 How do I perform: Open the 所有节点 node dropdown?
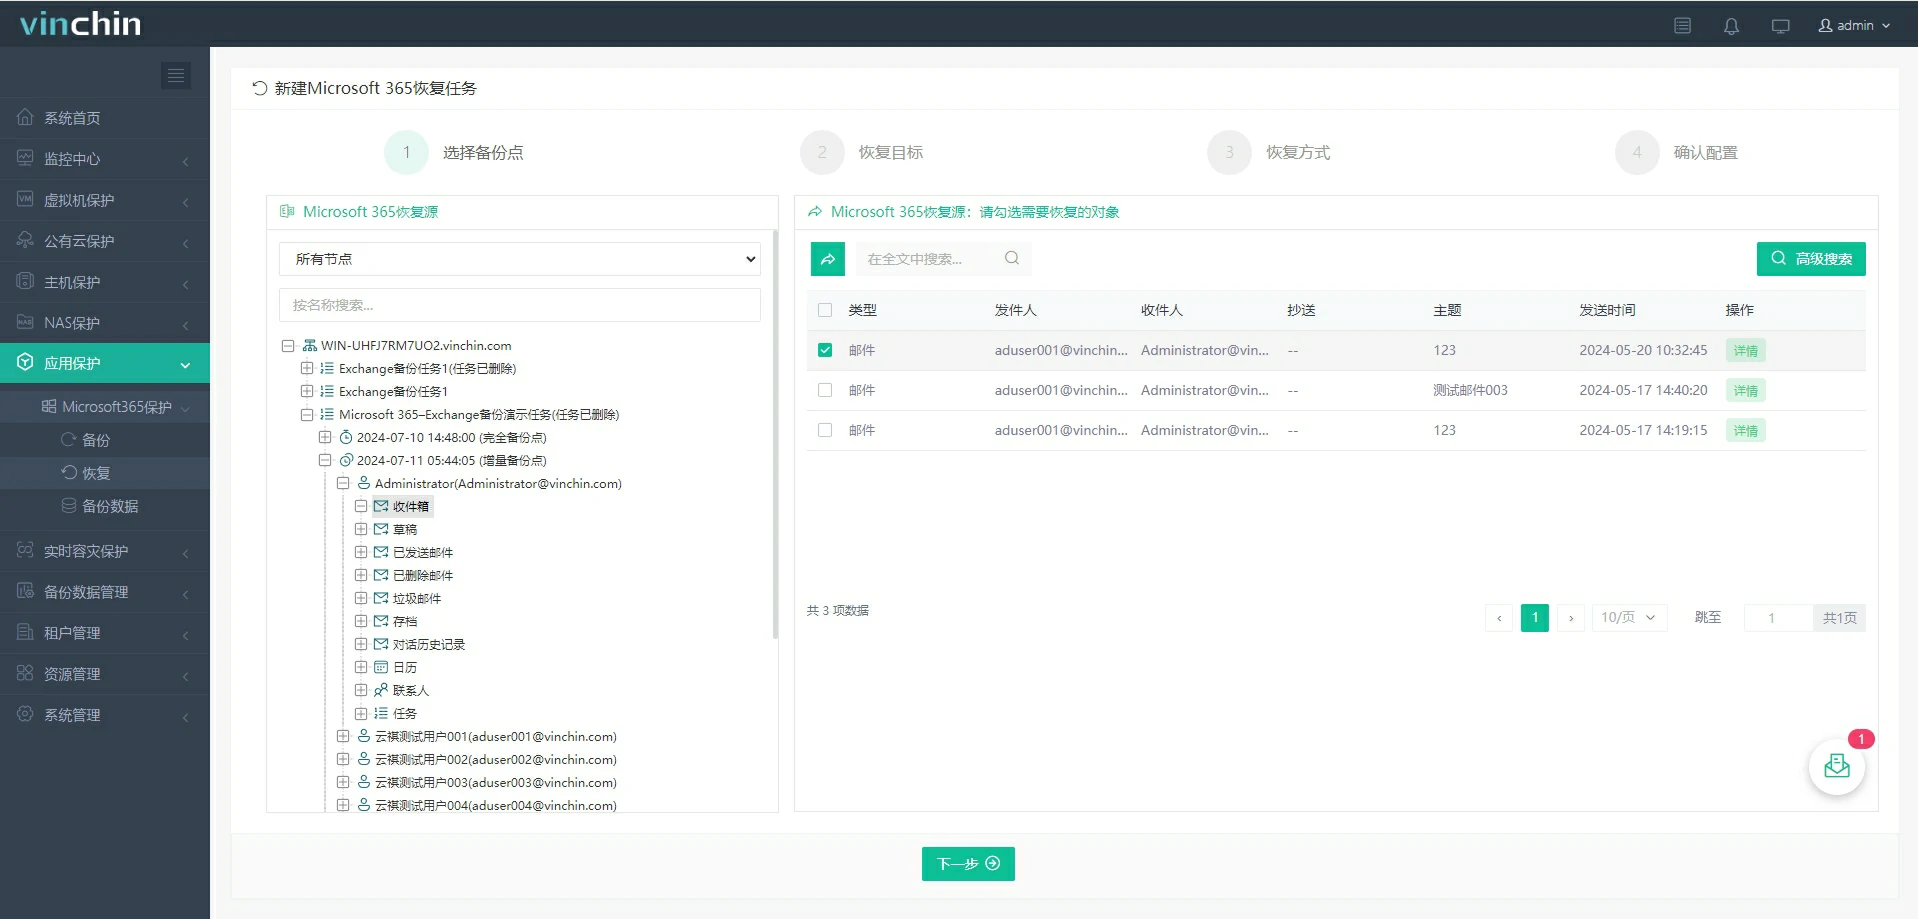(x=520, y=259)
